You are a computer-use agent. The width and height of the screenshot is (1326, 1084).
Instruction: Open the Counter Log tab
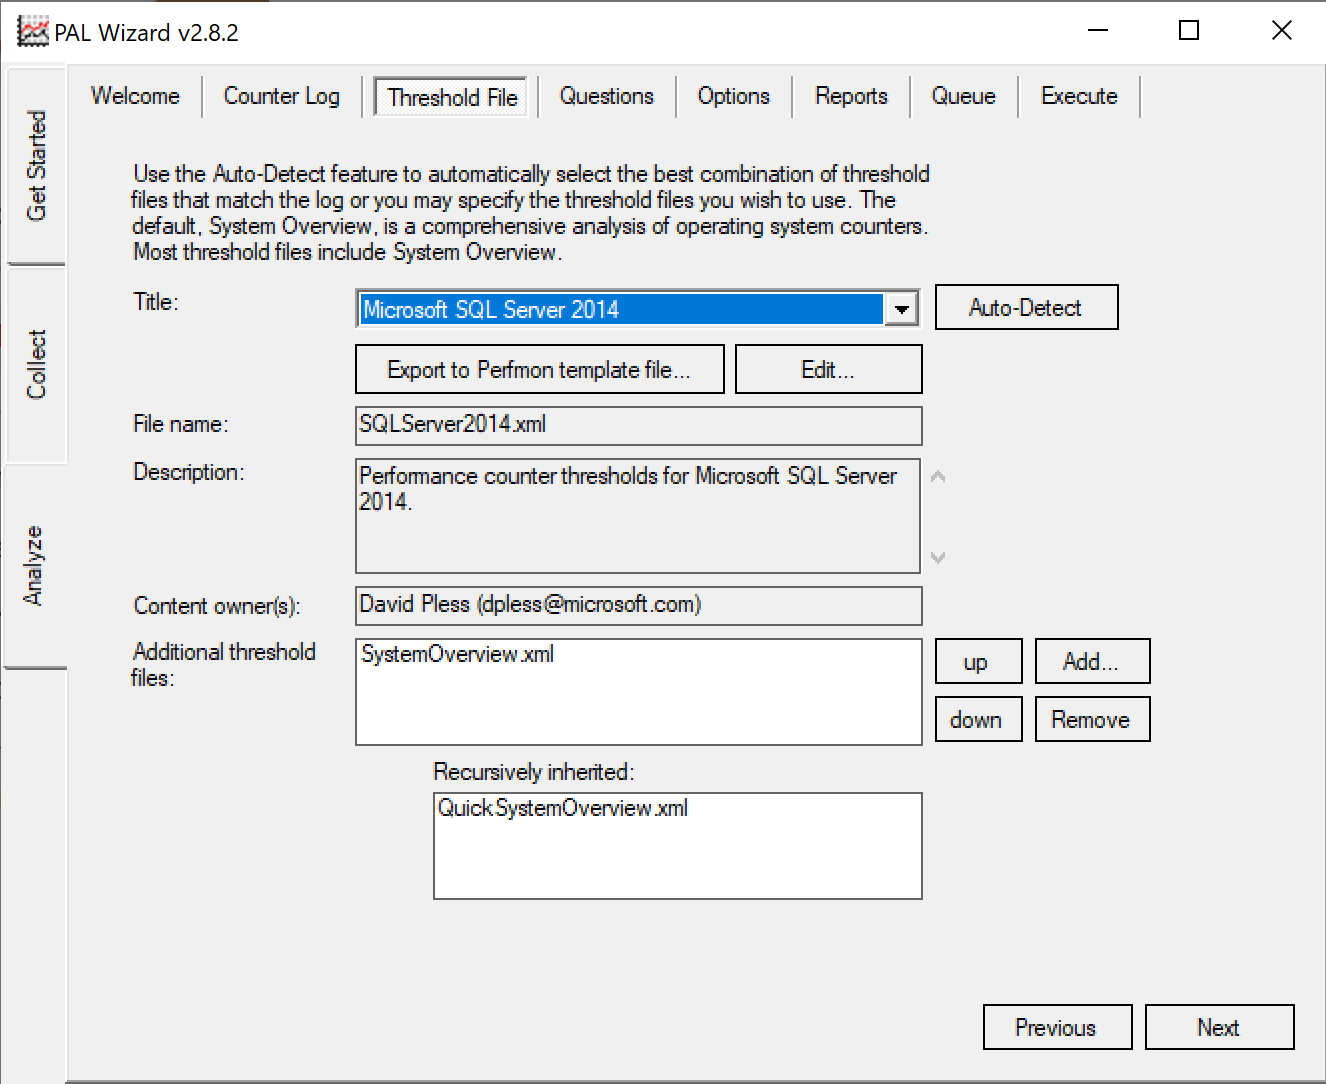pyautogui.click(x=281, y=96)
